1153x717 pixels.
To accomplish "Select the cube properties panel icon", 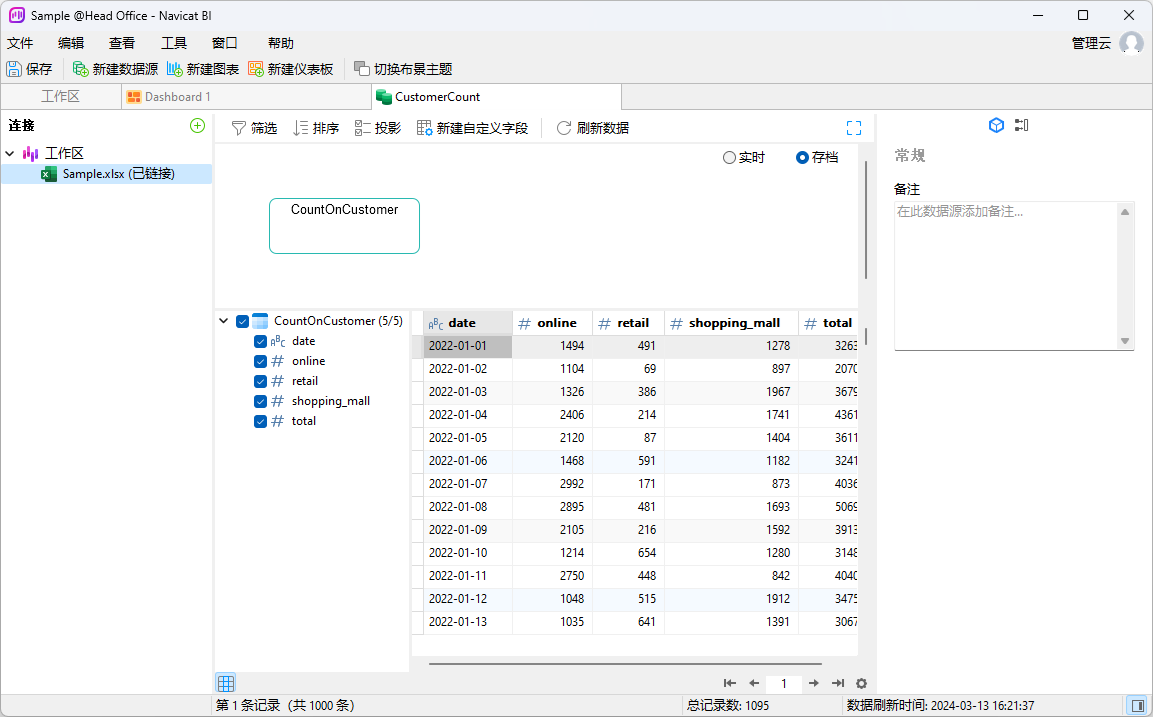I will tap(996, 125).
